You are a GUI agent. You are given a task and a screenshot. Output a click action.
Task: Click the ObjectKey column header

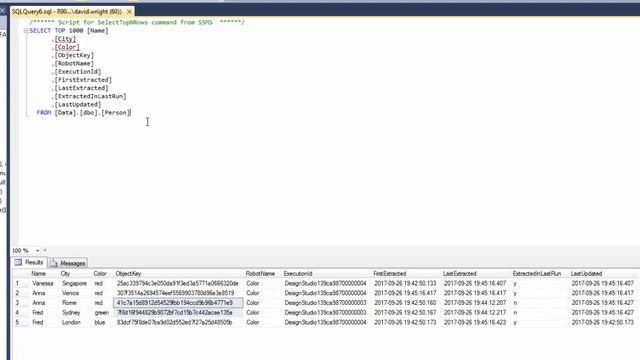(129, 273)
